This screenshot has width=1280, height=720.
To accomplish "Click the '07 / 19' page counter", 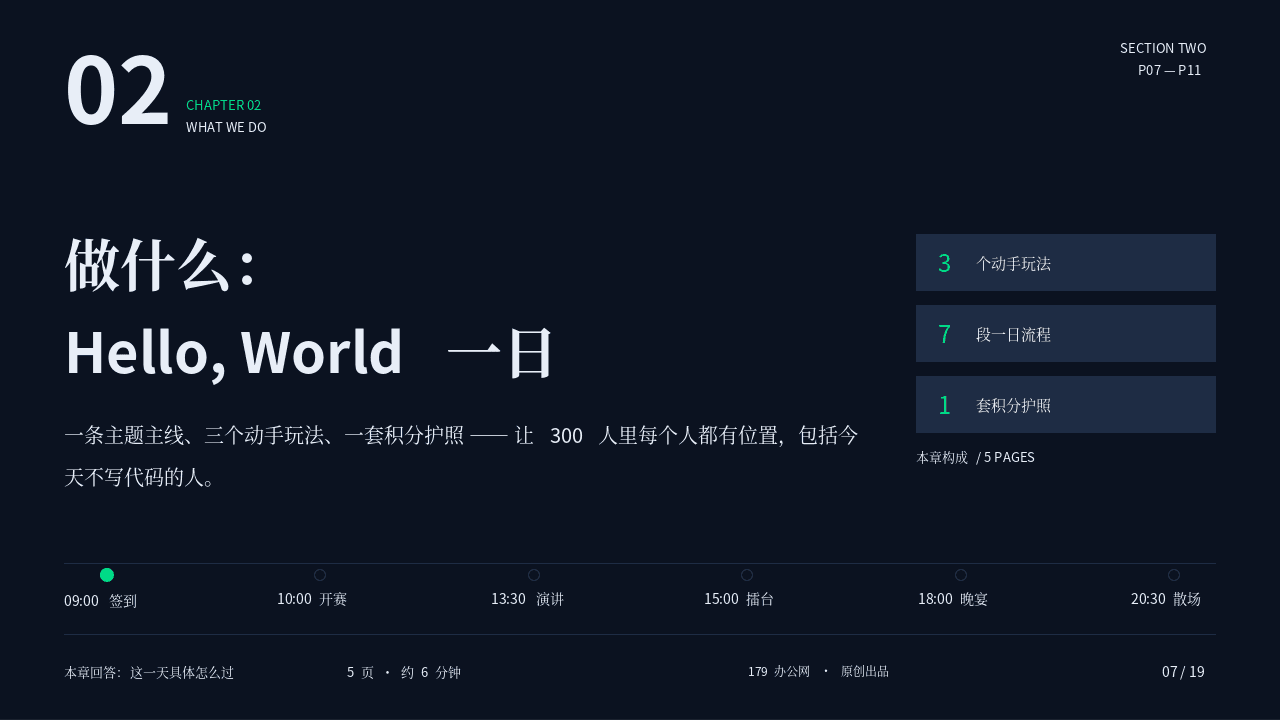I will coord(1183,672).
